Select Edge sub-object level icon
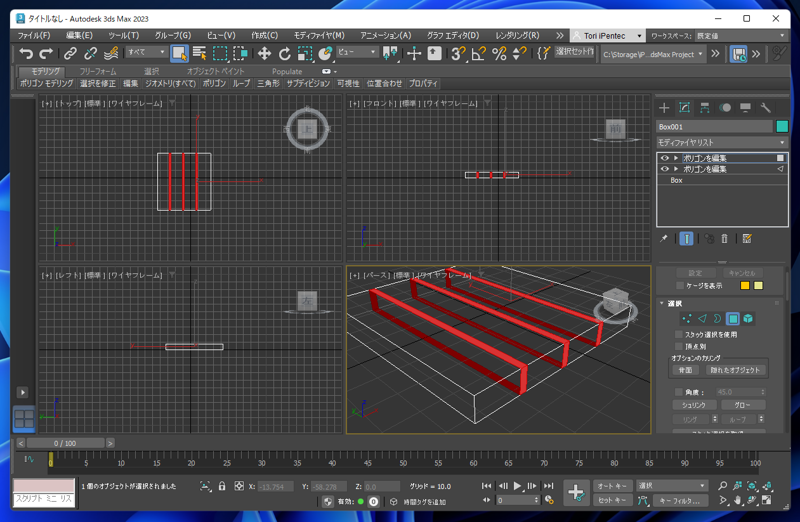The image size is (800, 522). click(702, 319)
